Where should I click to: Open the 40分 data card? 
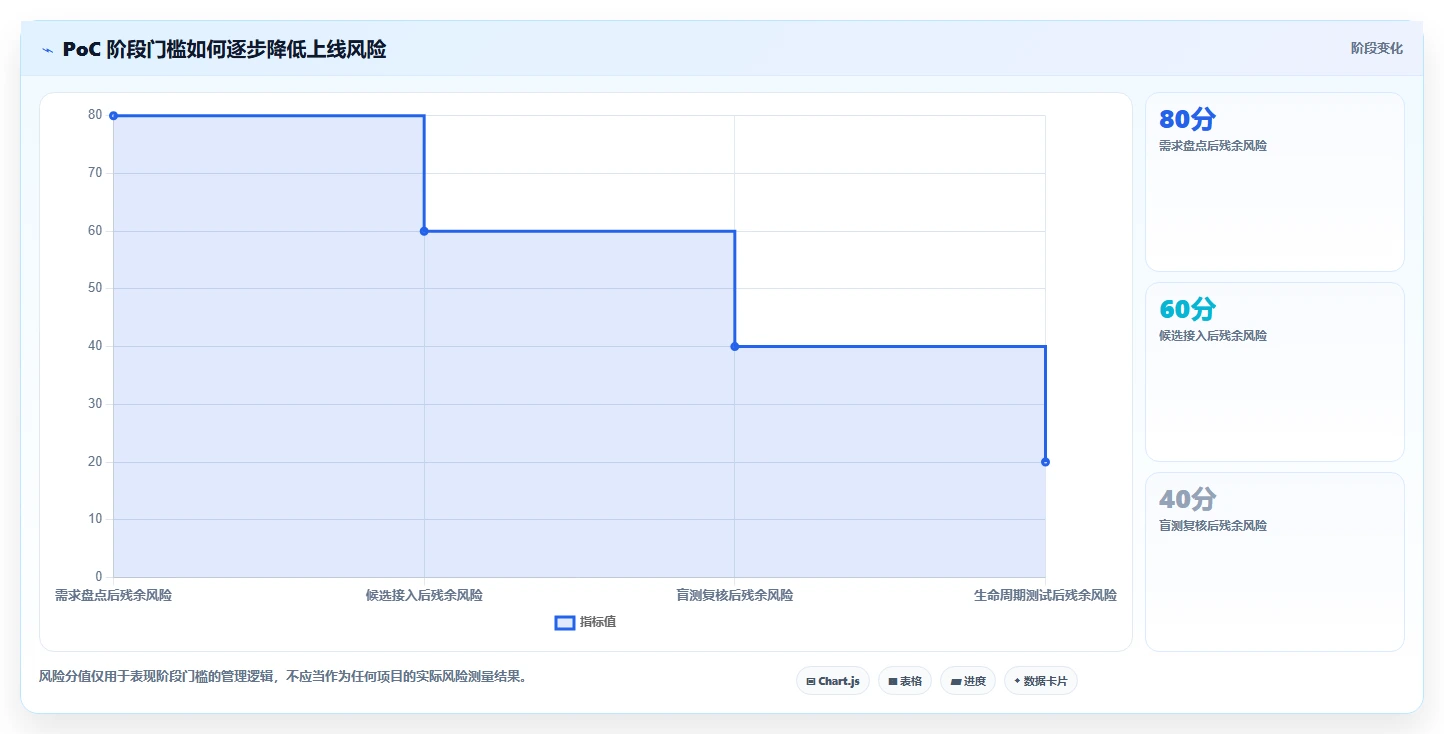1274,562
